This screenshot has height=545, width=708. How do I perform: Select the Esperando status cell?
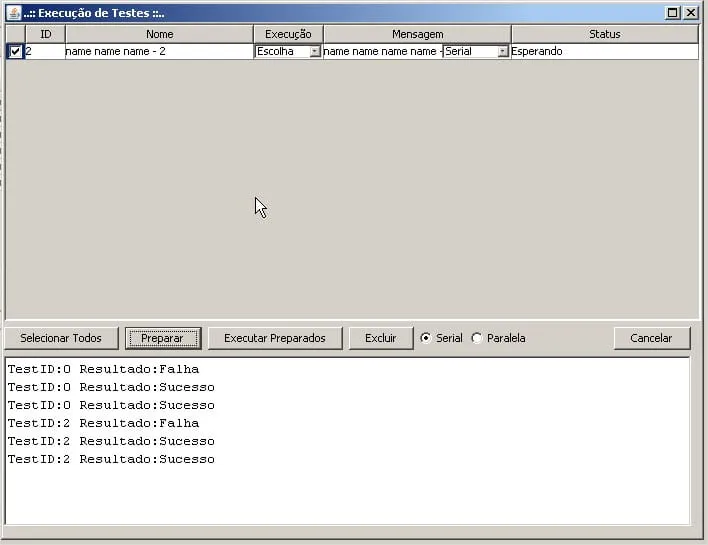[x=605, y=51]
